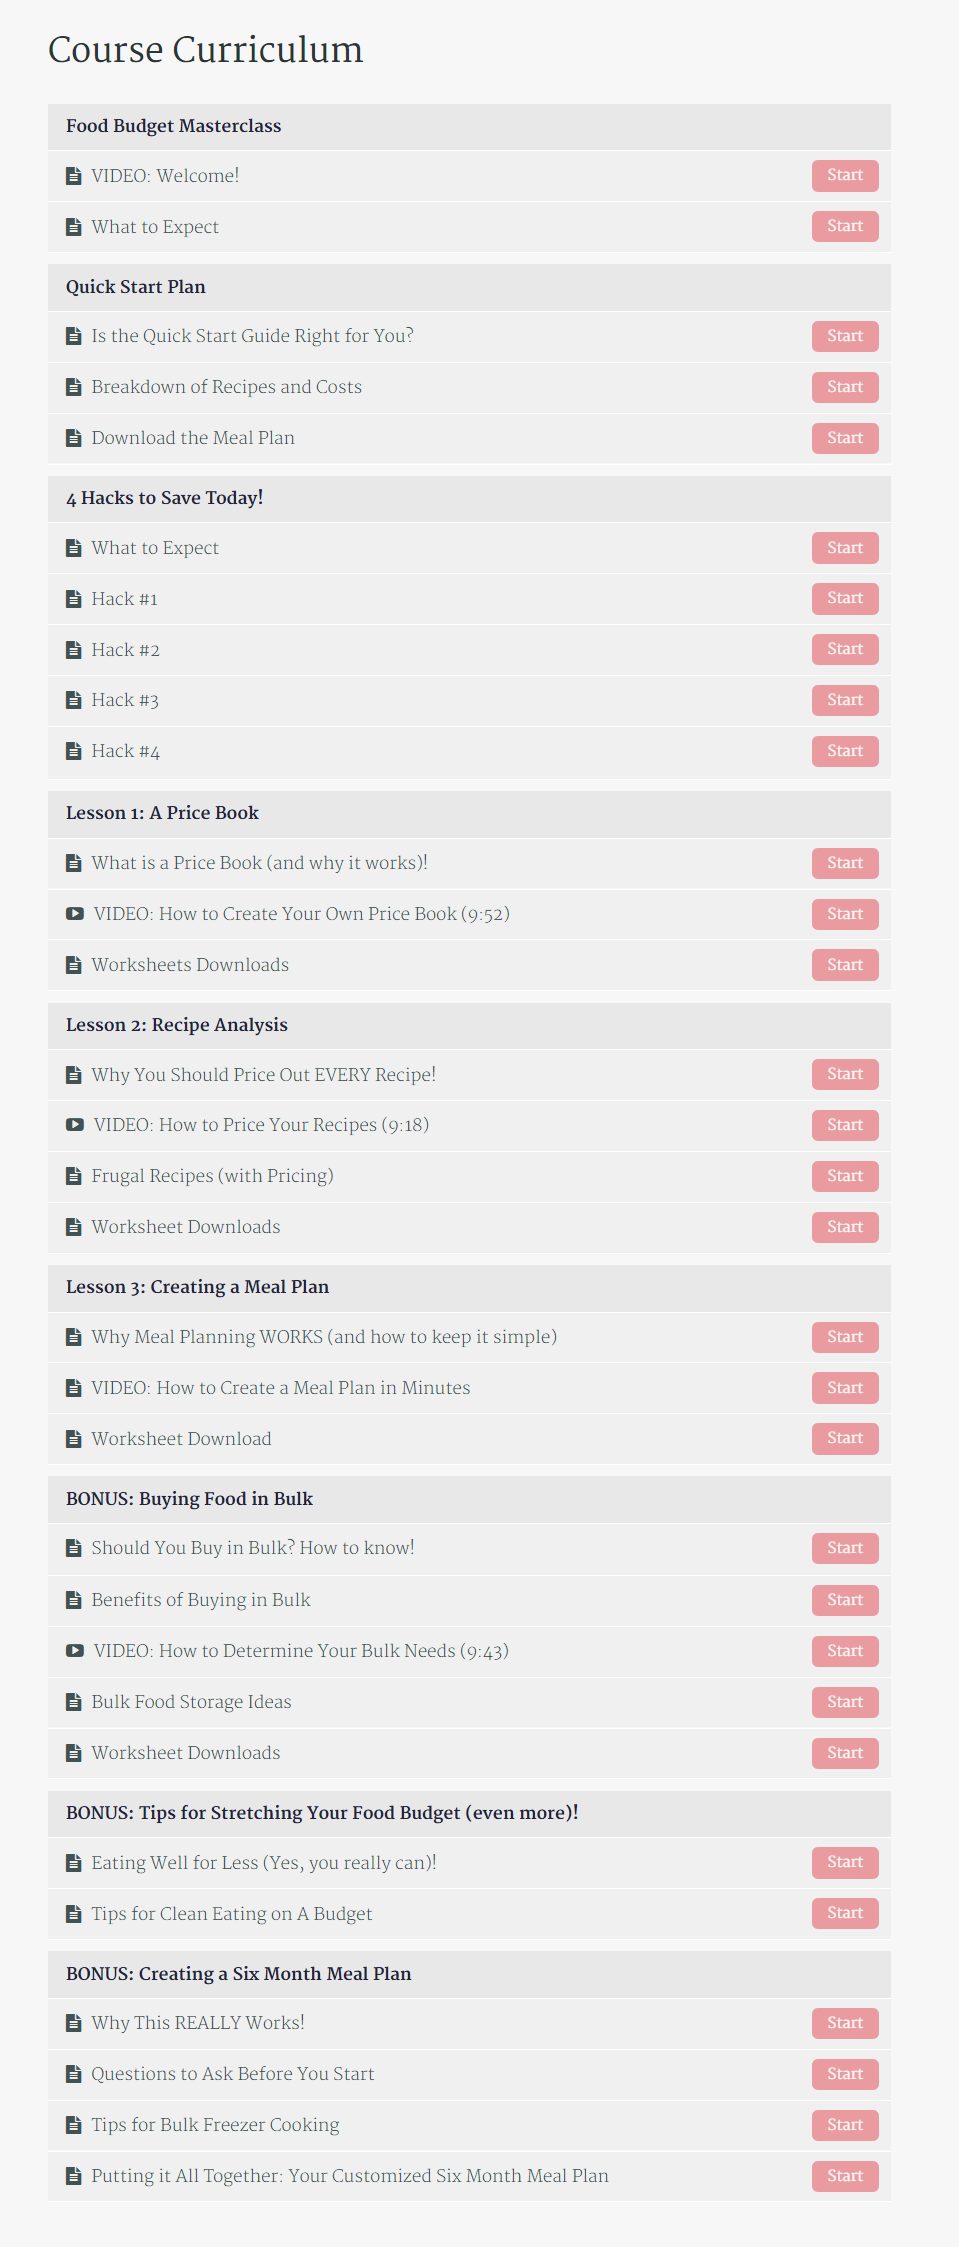Click the document icon next to Hack #3
Viewport: 959px width, 2247px height.
tap(73, 700)
